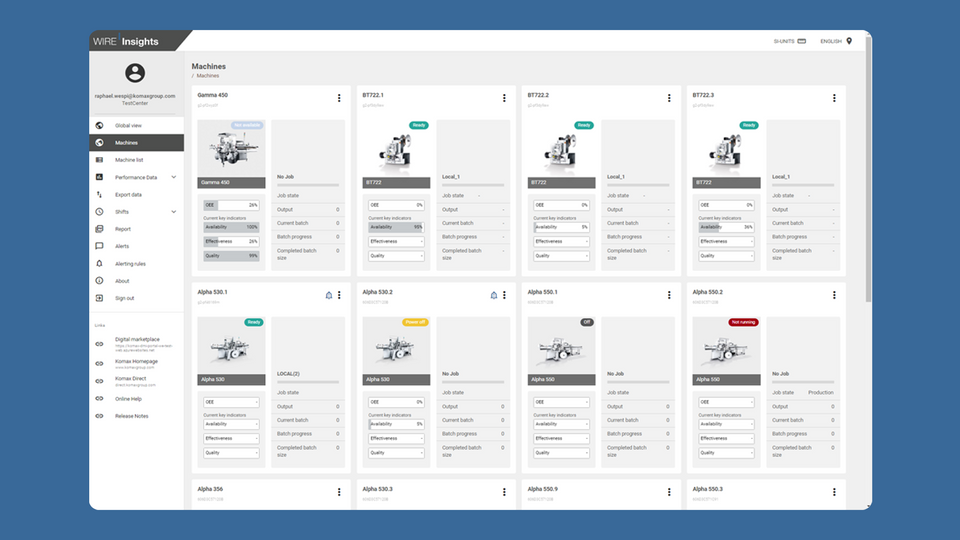Click the Alerting rules bell icon
The height and width of the screenshot is (540, 960).
99,263
